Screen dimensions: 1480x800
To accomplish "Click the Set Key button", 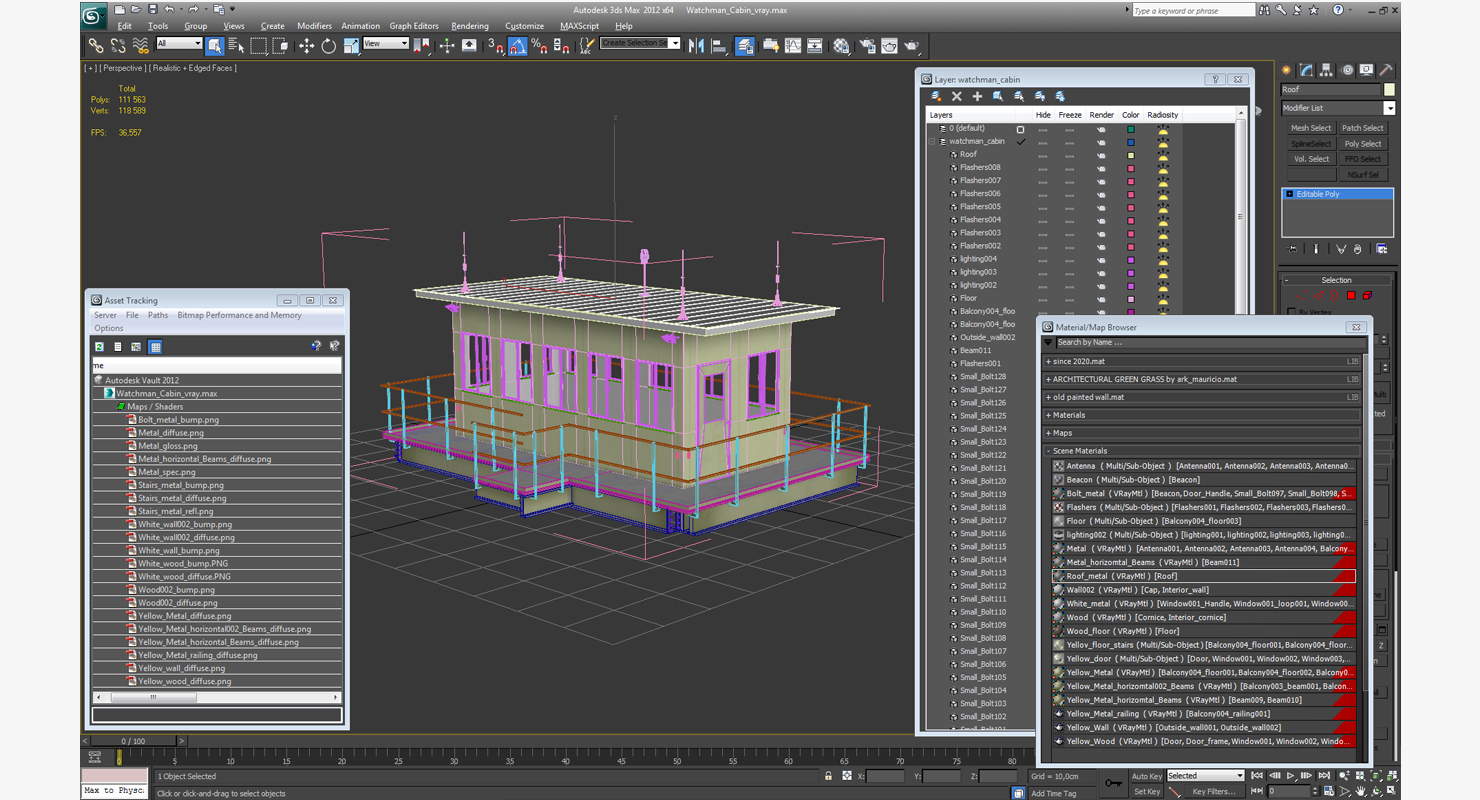I will (1147, 792).
